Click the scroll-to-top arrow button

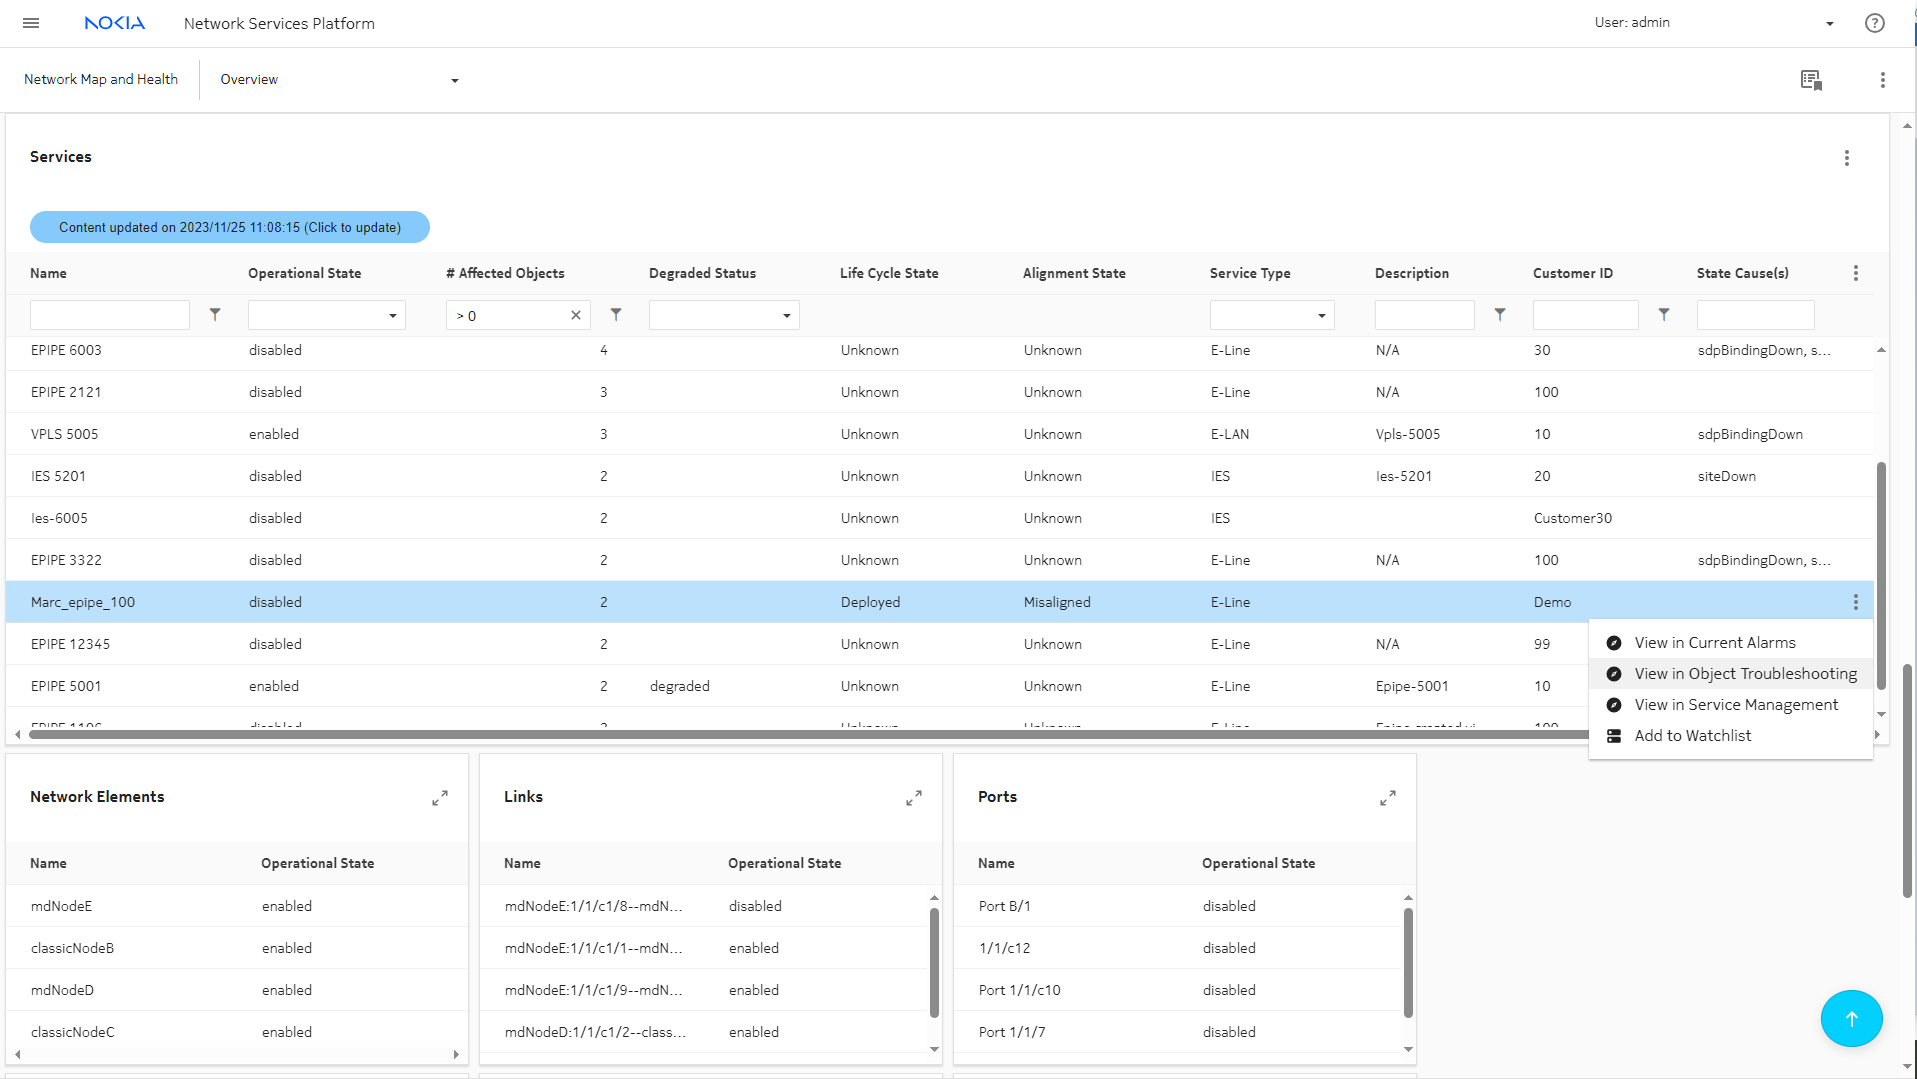click(x=1851, y=1018)
